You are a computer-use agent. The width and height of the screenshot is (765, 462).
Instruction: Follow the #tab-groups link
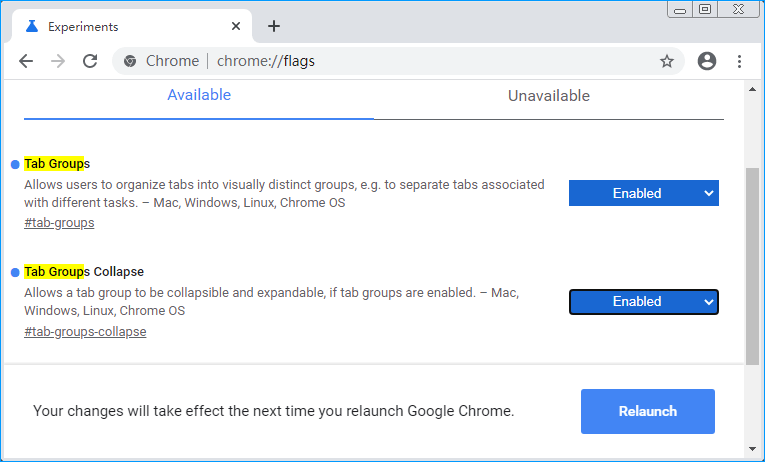(x=59, y=223)
